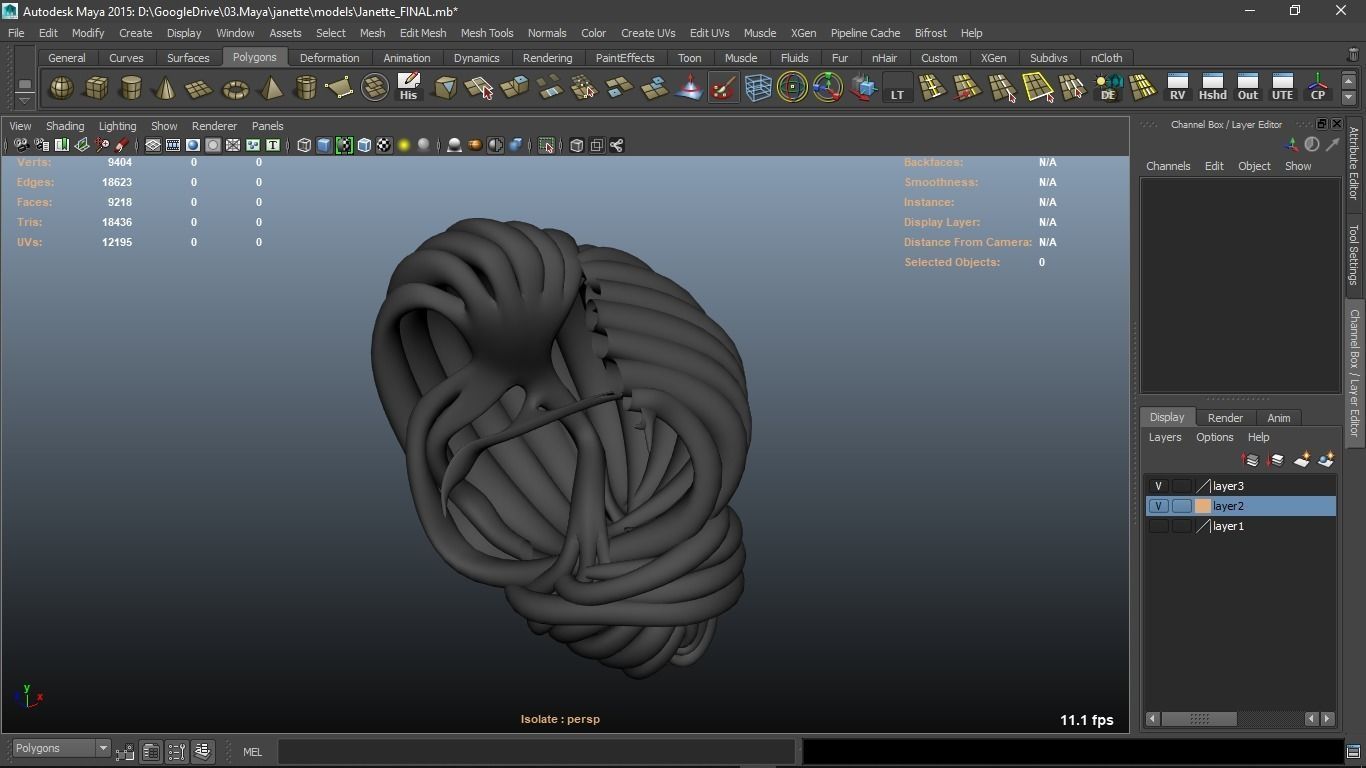The width and height of the screenshot is (1366, 768).
Task: Select the layer3 row name
Action: 1228,486
